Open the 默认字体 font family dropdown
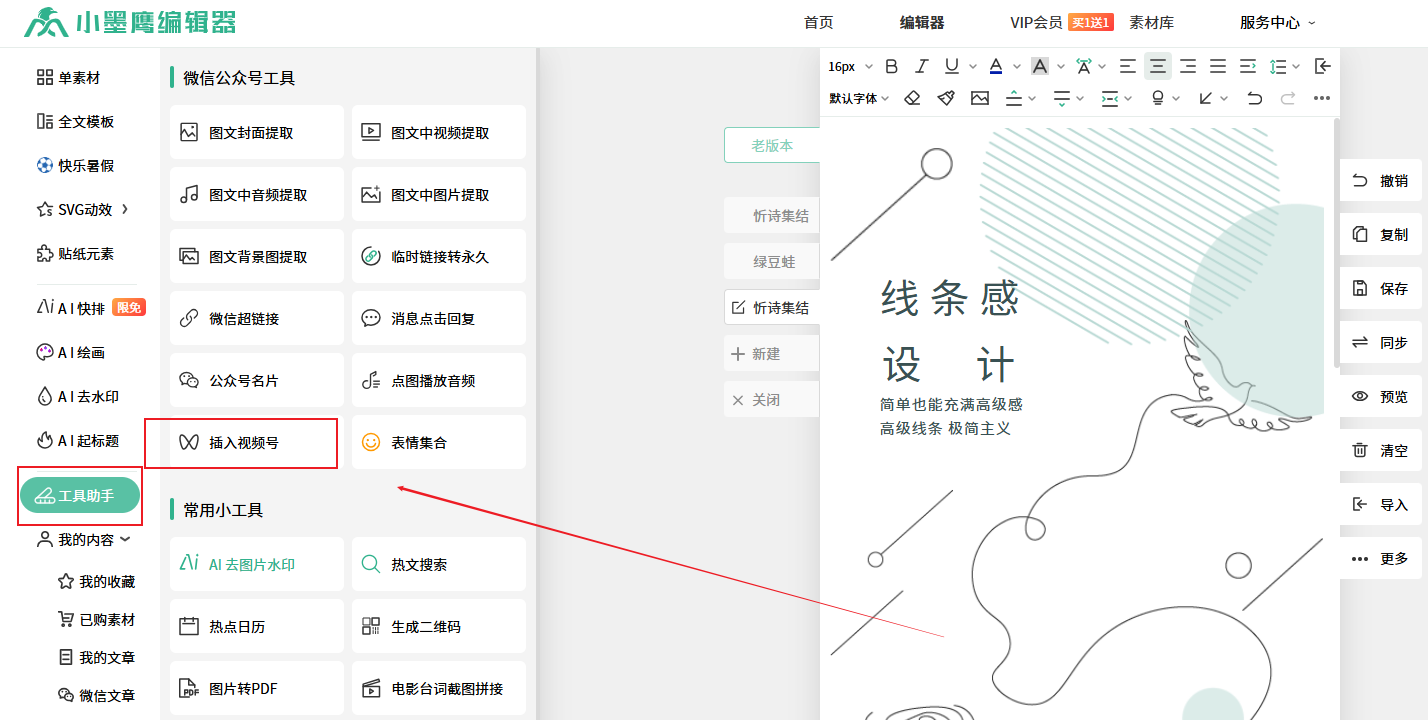 click(x=858, y=98)
